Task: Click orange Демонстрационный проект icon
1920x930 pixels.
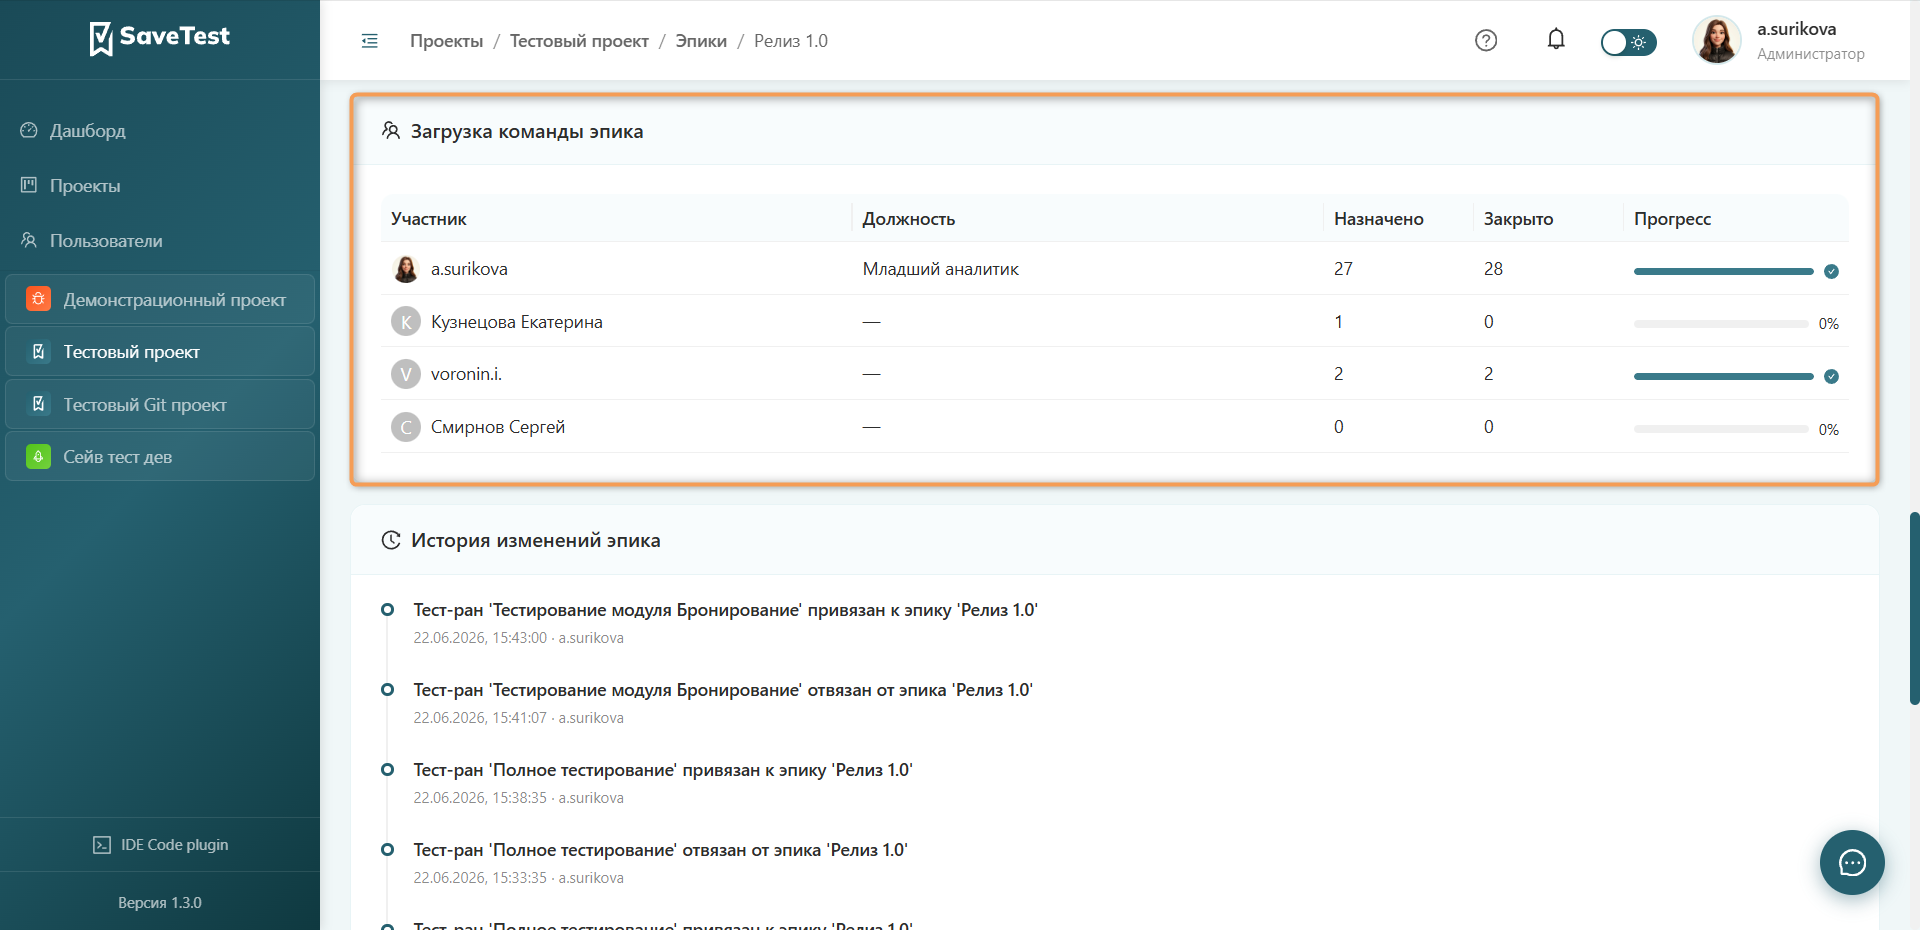Action: [x=38, y=299]
